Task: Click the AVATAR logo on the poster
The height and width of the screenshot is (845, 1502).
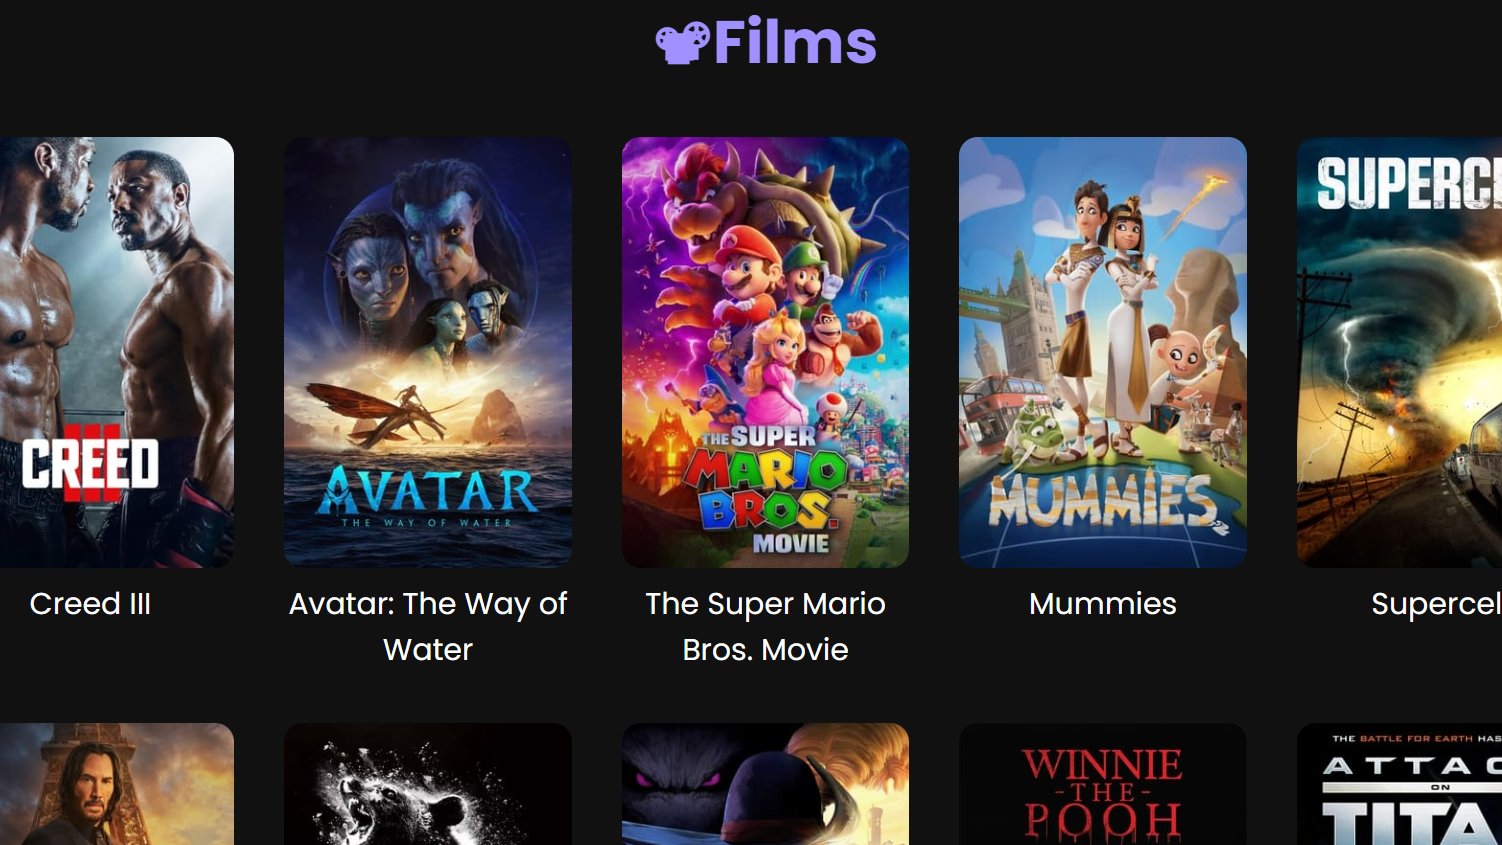Action: tap(427, 490)
